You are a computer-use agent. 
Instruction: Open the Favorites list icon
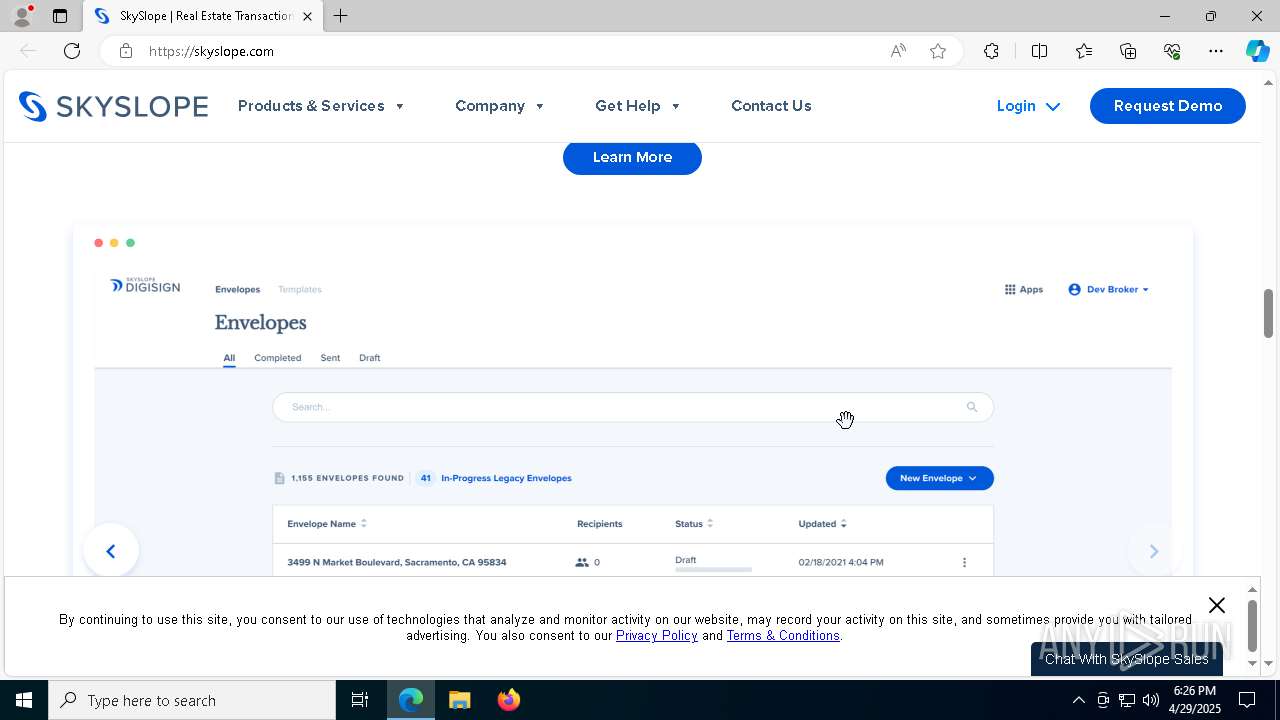[1084, 51]
